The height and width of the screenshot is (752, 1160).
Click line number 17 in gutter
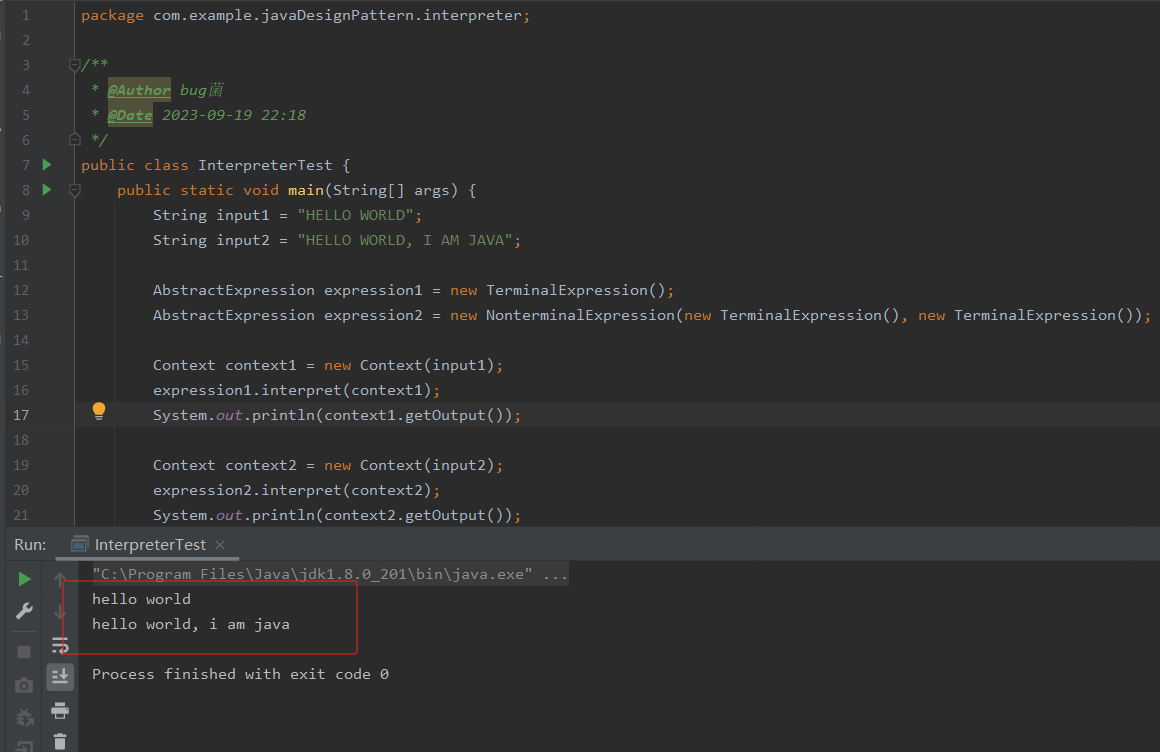pos(21,415)
